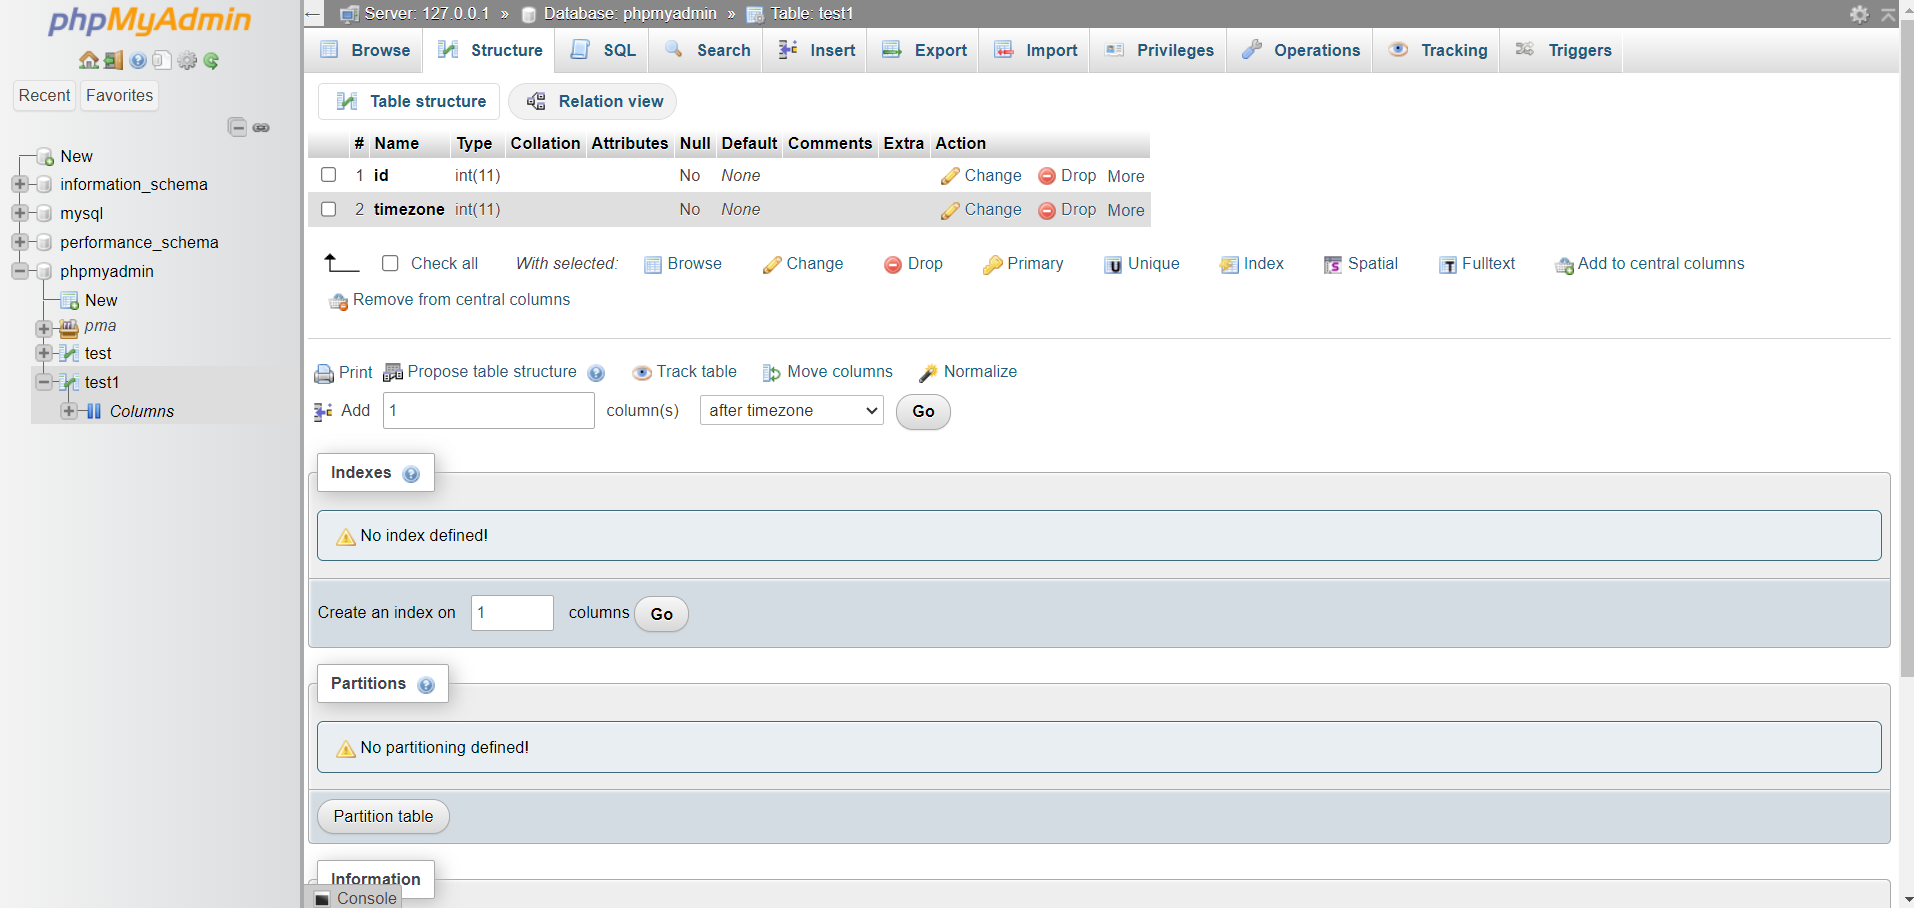Expand the mysql database in the sidebar
Image resolution: width=1914 pixels, height=908 pixels.
click(x=22, y=213)
